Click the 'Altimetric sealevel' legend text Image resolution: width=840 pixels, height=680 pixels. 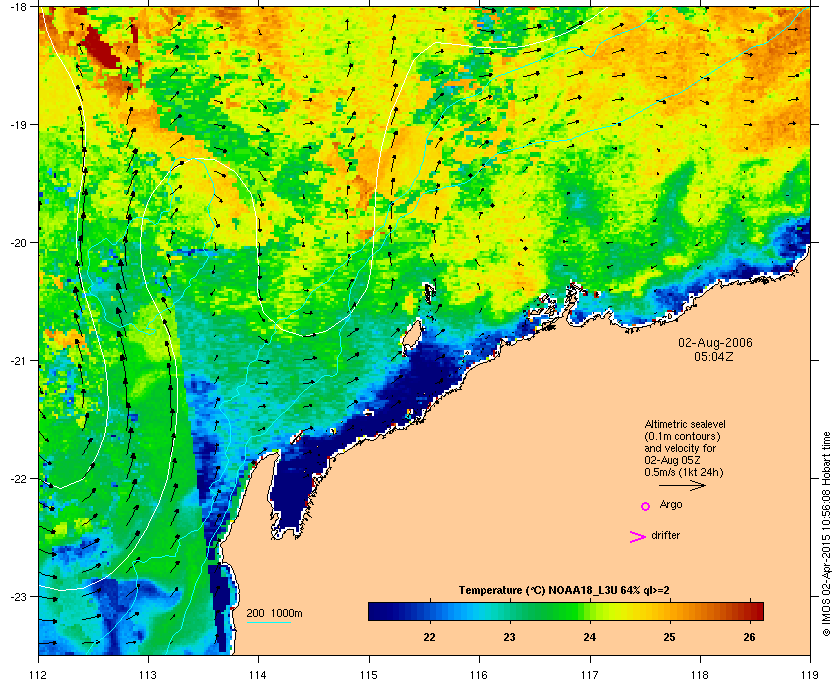click(685, 424)
